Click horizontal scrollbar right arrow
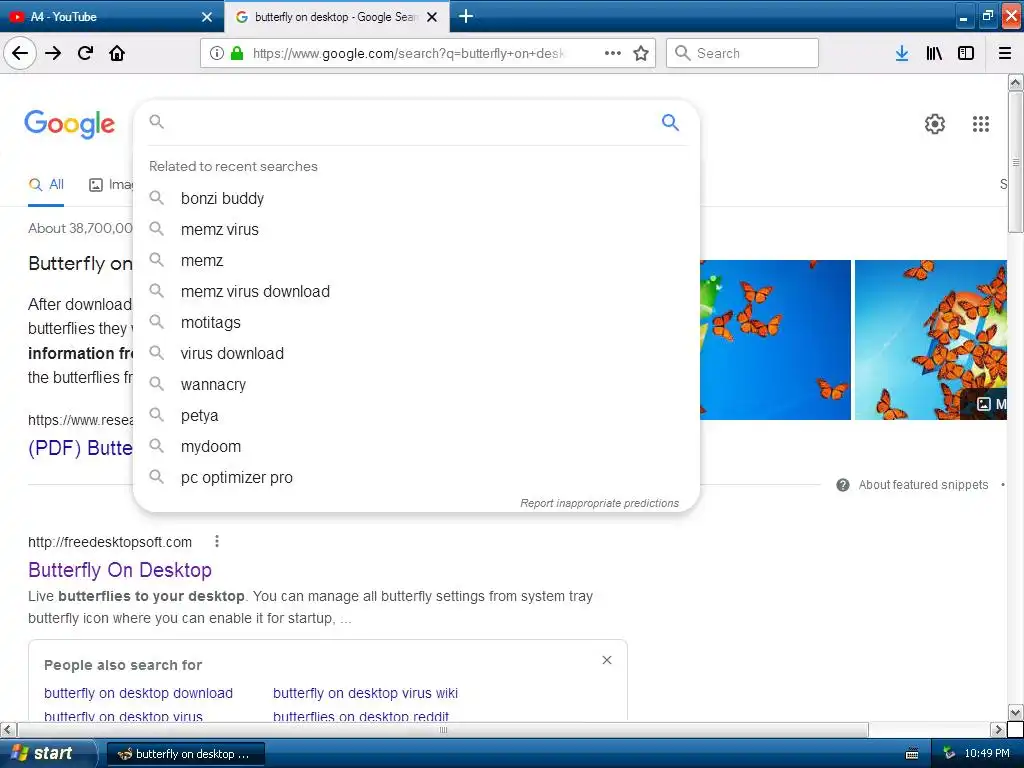The height and width of the screenshot is (768, 1024). 998,729
